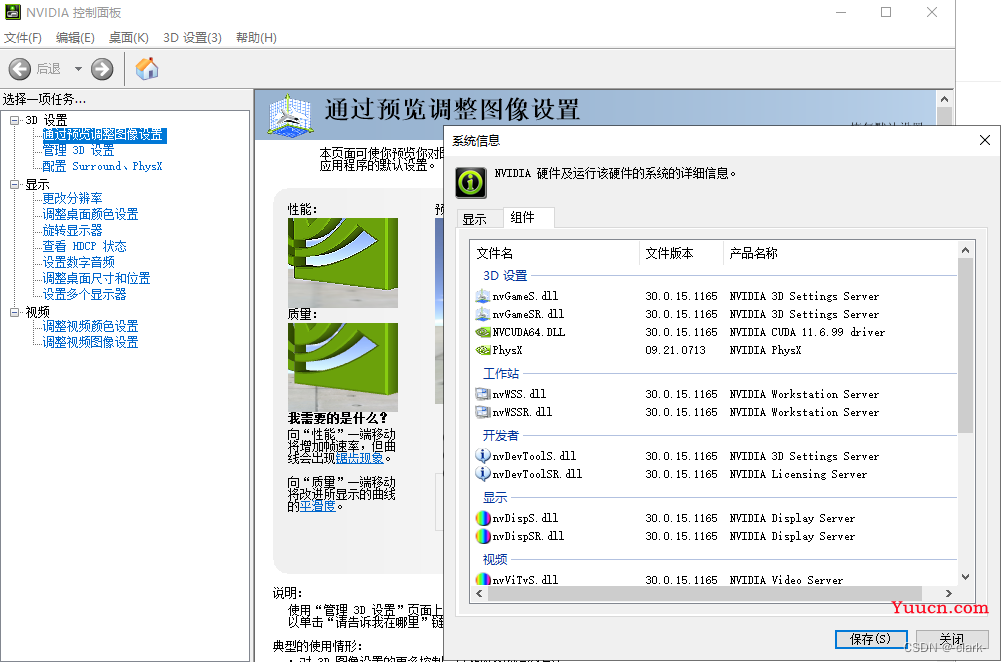Viewport: 1001px width, 662px height.
Task: Click the 开发者 group header
Action: (500, 435)
